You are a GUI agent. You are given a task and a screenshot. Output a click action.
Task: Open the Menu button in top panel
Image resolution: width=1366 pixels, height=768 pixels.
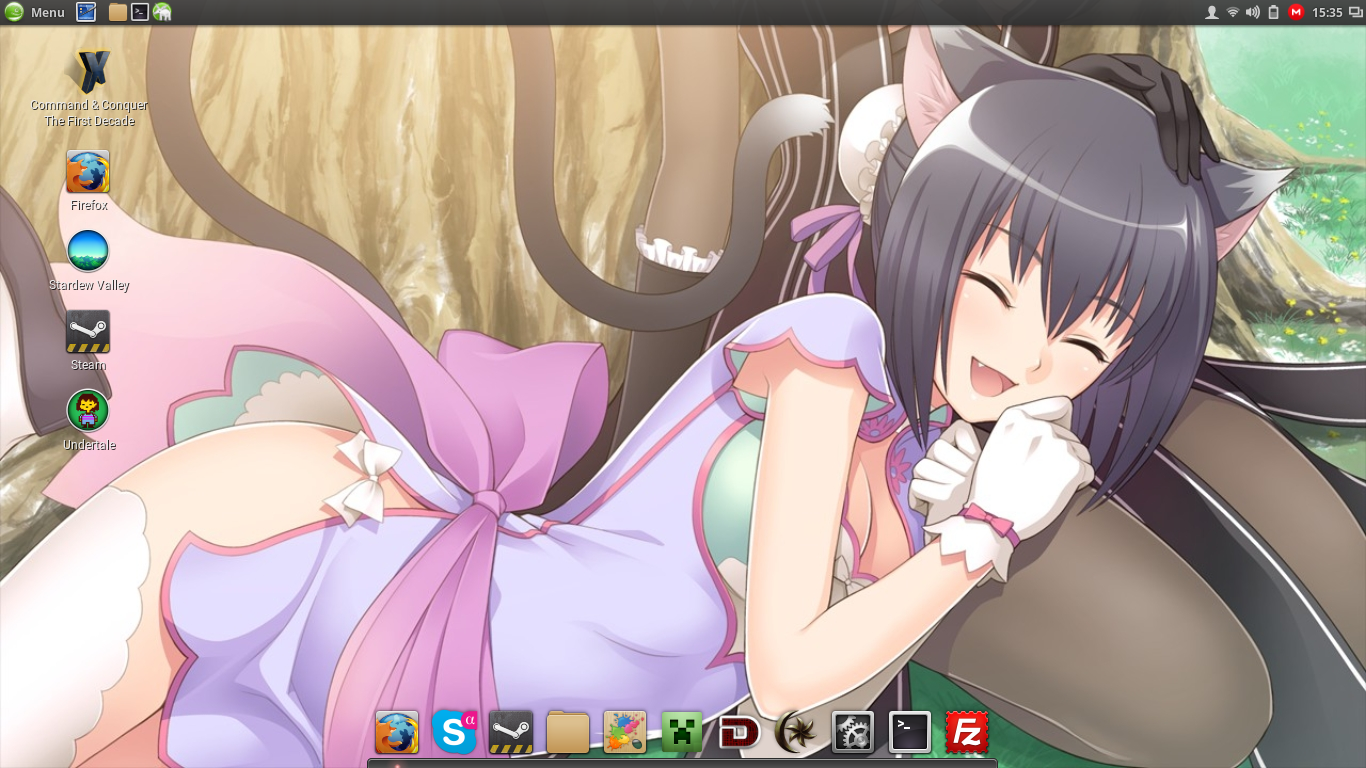click(35, 12)
